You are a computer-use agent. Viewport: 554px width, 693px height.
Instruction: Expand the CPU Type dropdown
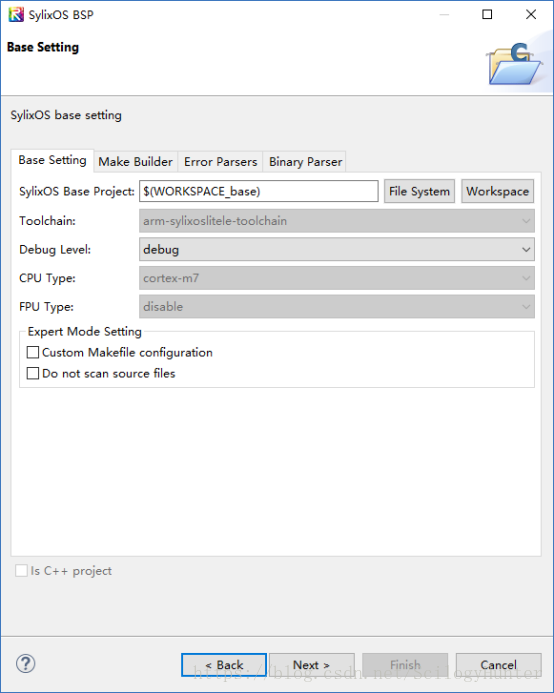click(x=336, y=278)
